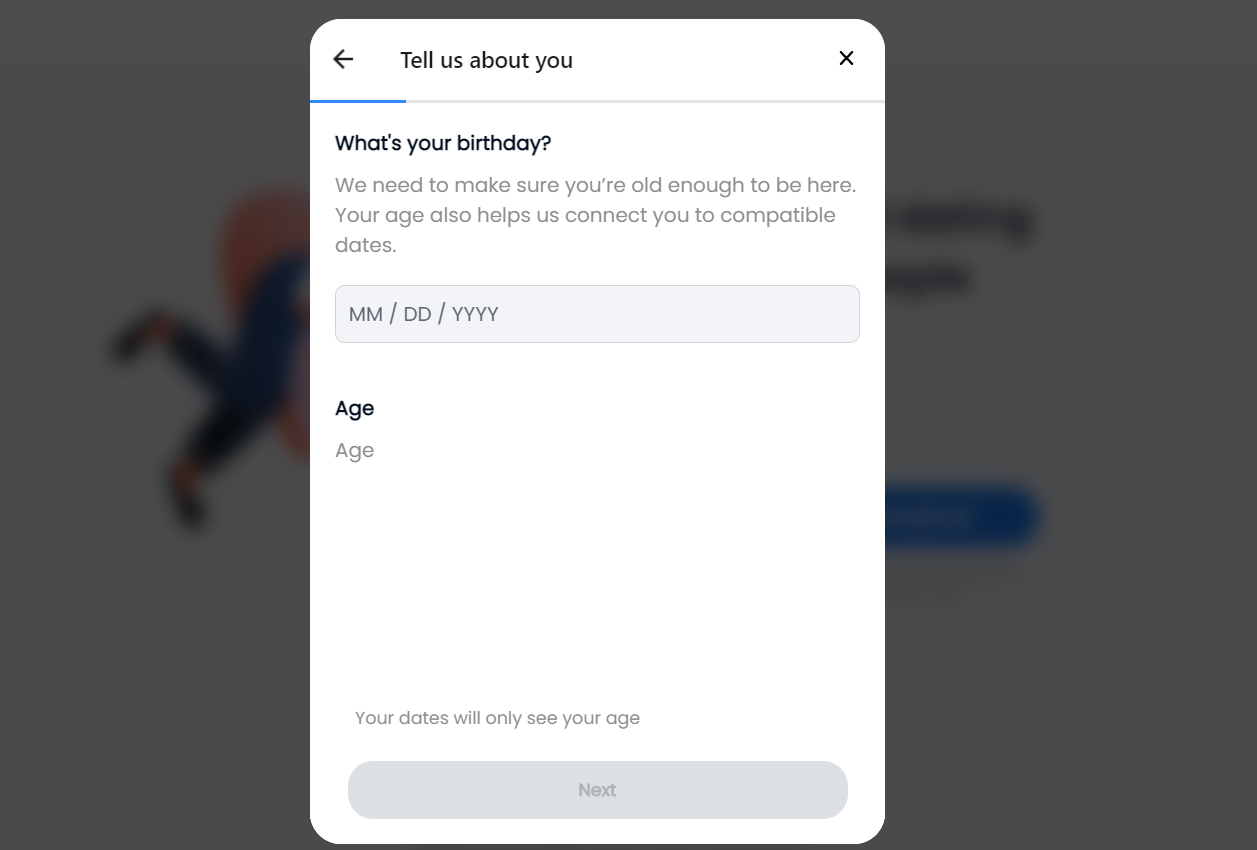
Task: Click the MM / DD / YYYY birthday field
Action: [x=597, y=314]
